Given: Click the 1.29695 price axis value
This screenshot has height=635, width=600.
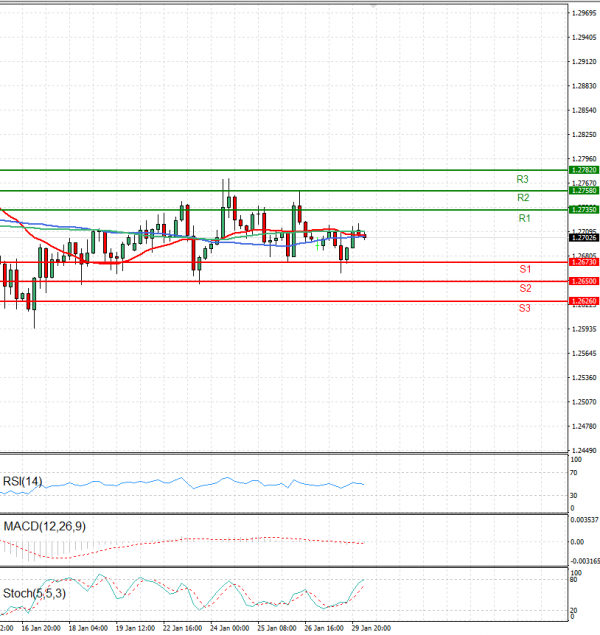Looking at the screenshot, I should [584, 13].
